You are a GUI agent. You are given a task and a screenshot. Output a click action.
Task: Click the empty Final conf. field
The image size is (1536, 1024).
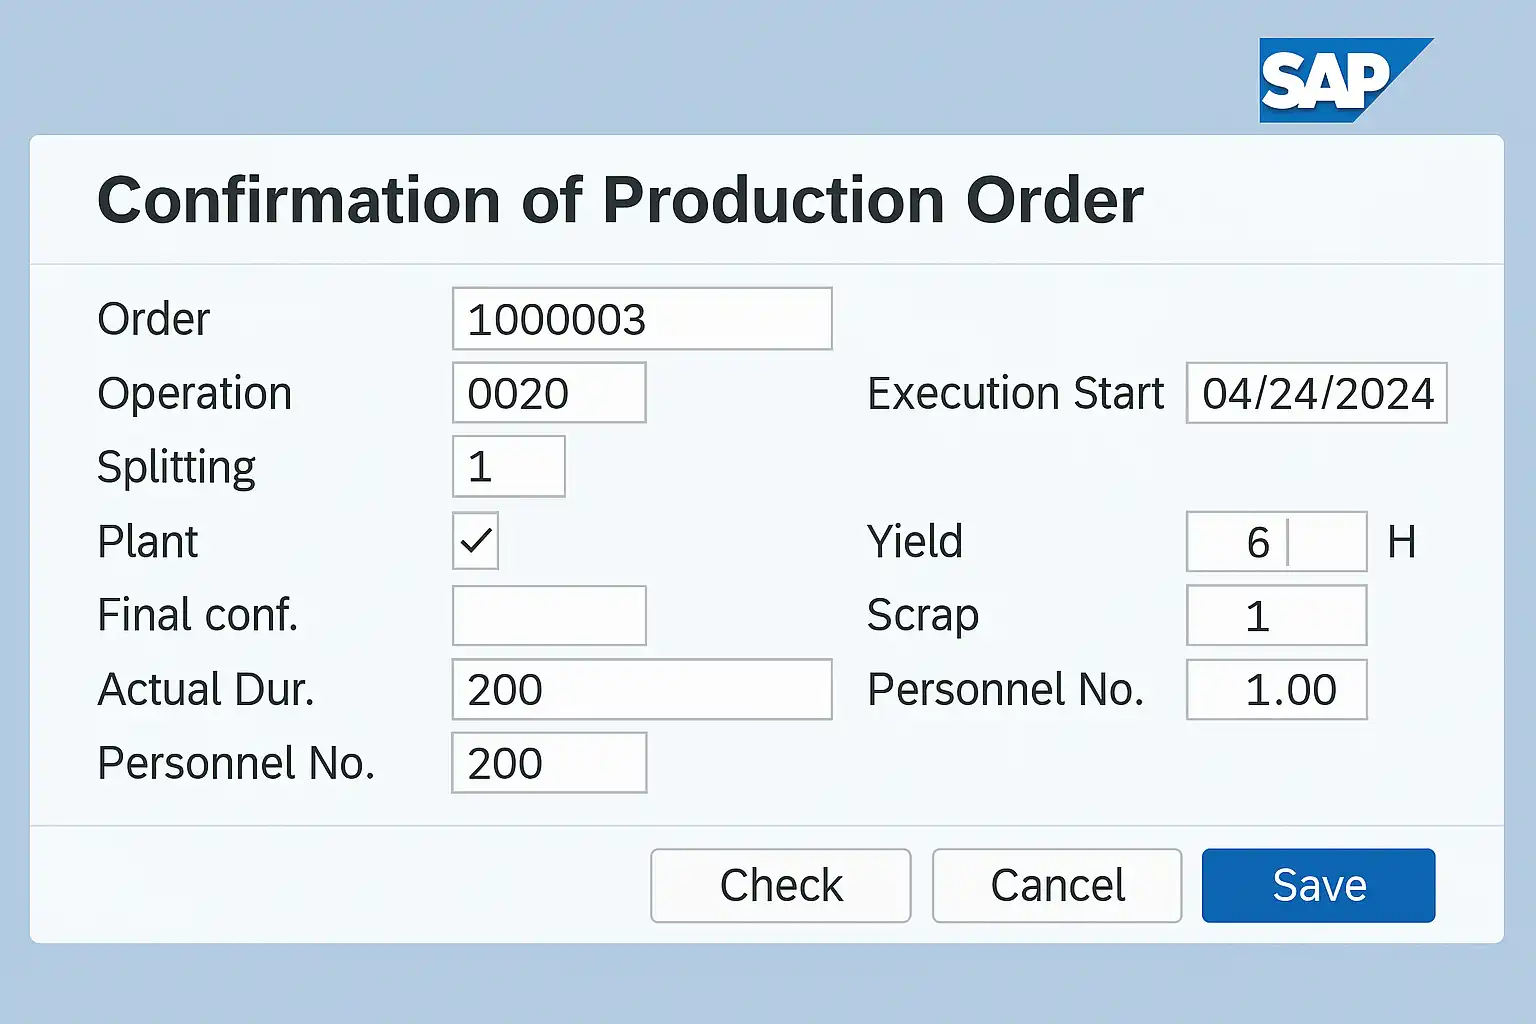(x=548, y=615)
